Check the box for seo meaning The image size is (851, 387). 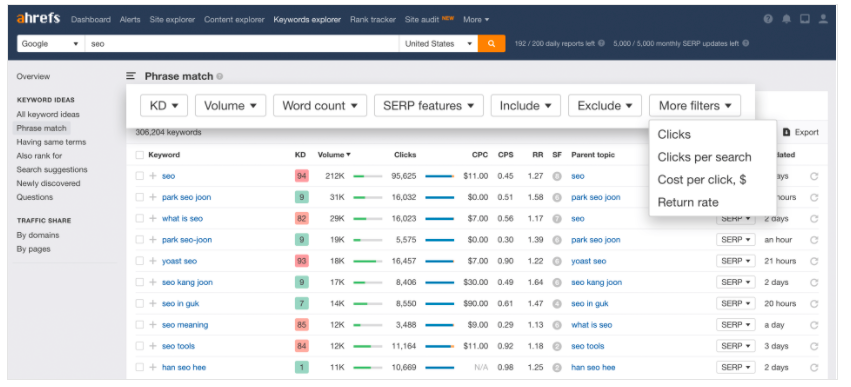139,325
